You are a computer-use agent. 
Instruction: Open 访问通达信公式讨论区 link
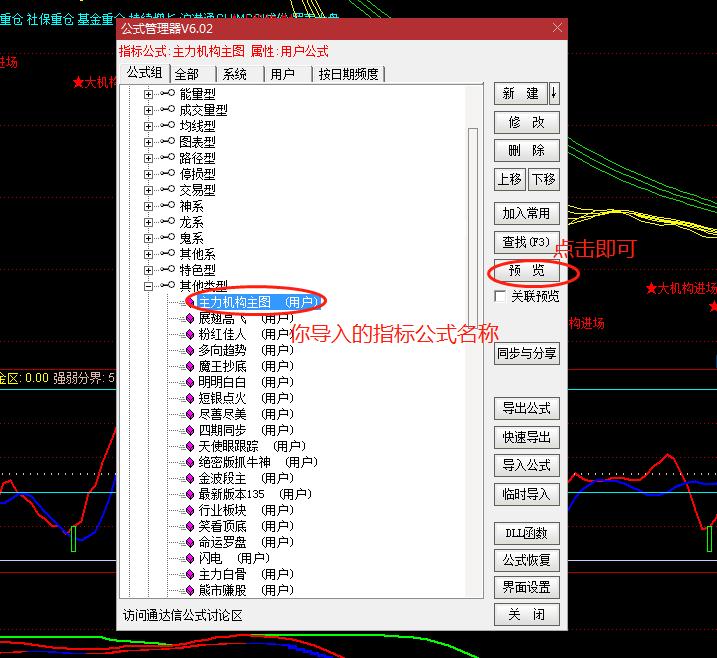click(x=182, y=615)
